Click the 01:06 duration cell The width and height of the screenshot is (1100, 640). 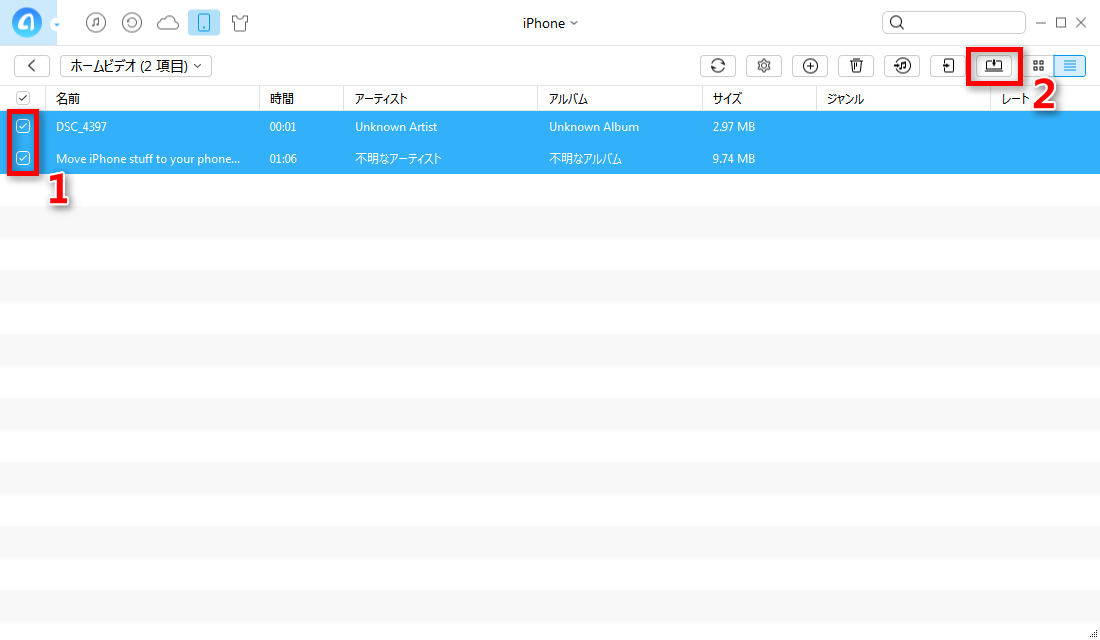click(x=283, y=159)
